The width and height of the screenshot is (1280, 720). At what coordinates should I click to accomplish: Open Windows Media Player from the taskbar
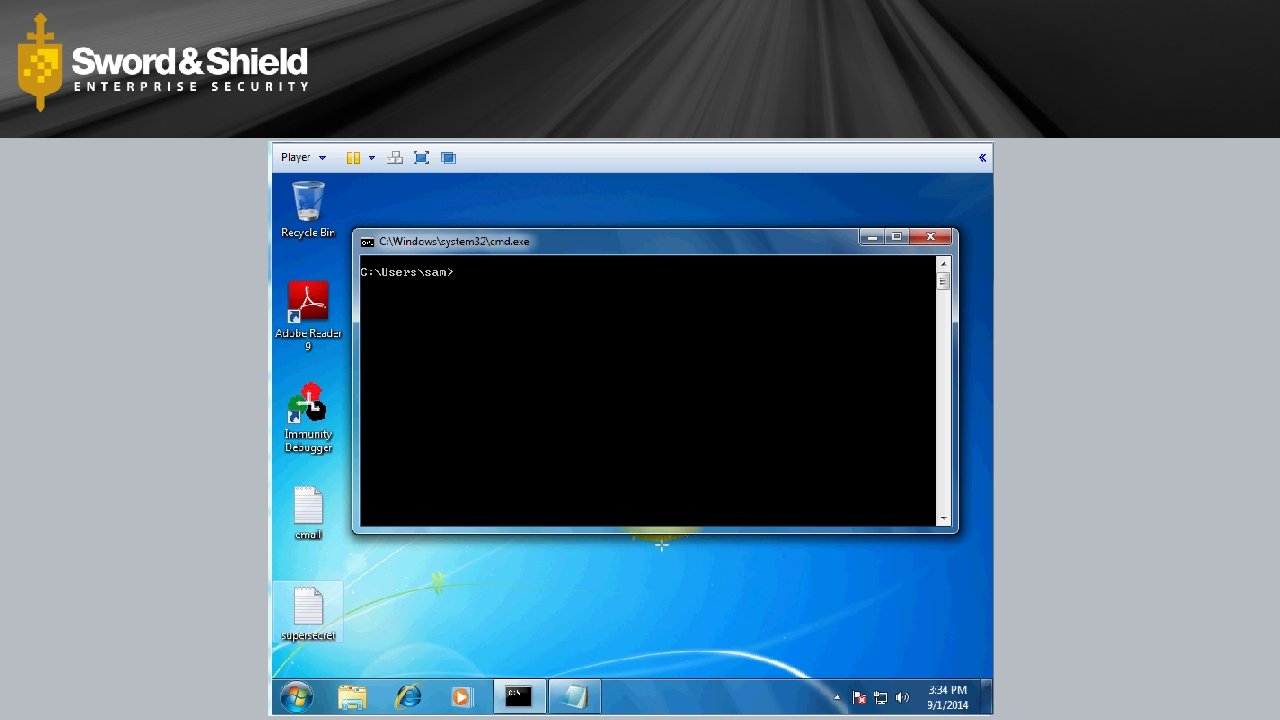(x=461, y=696)
